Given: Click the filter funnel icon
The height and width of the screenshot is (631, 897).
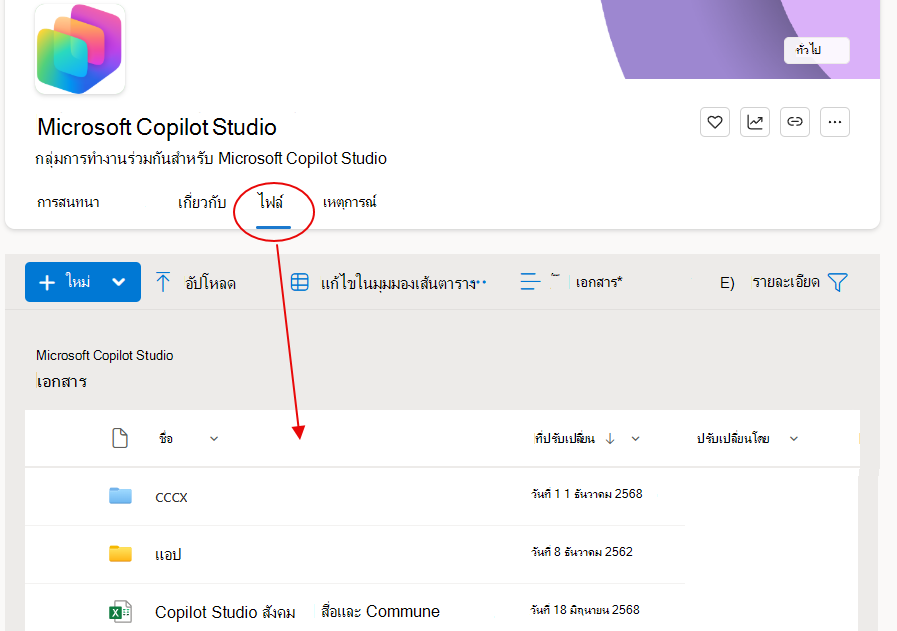Looking at the screenshot, I should 838,282.
